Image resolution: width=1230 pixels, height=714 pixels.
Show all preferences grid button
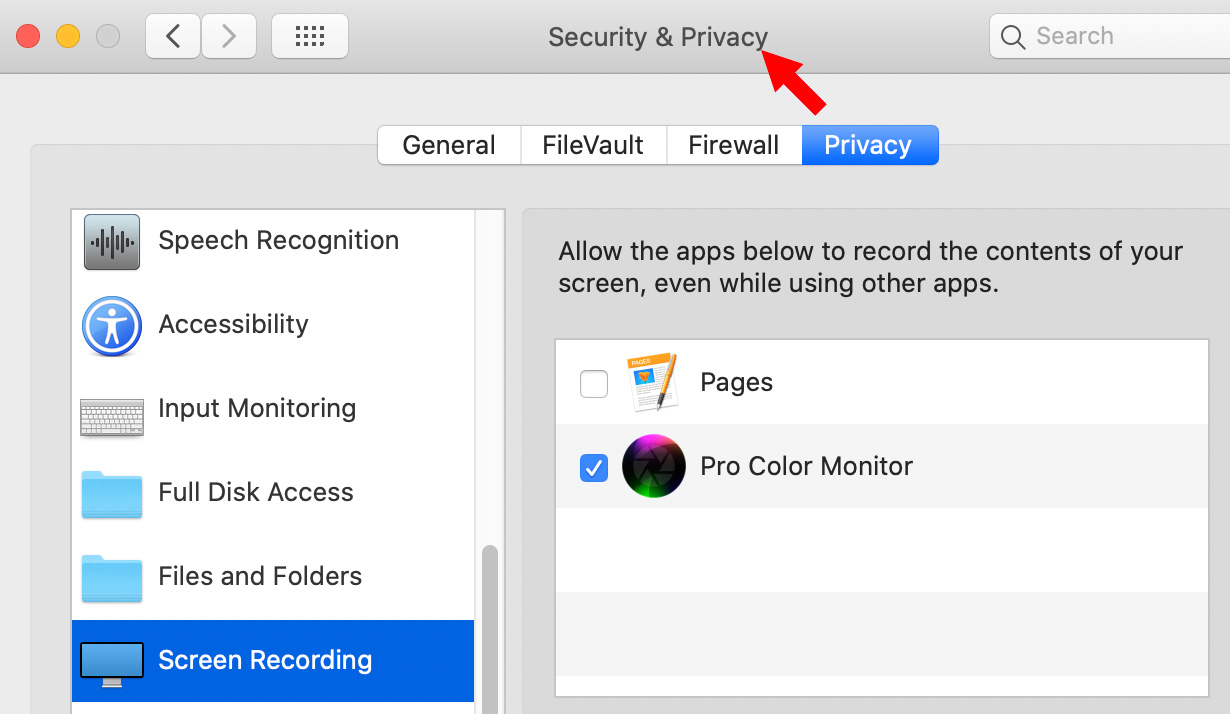coord(310,37)
